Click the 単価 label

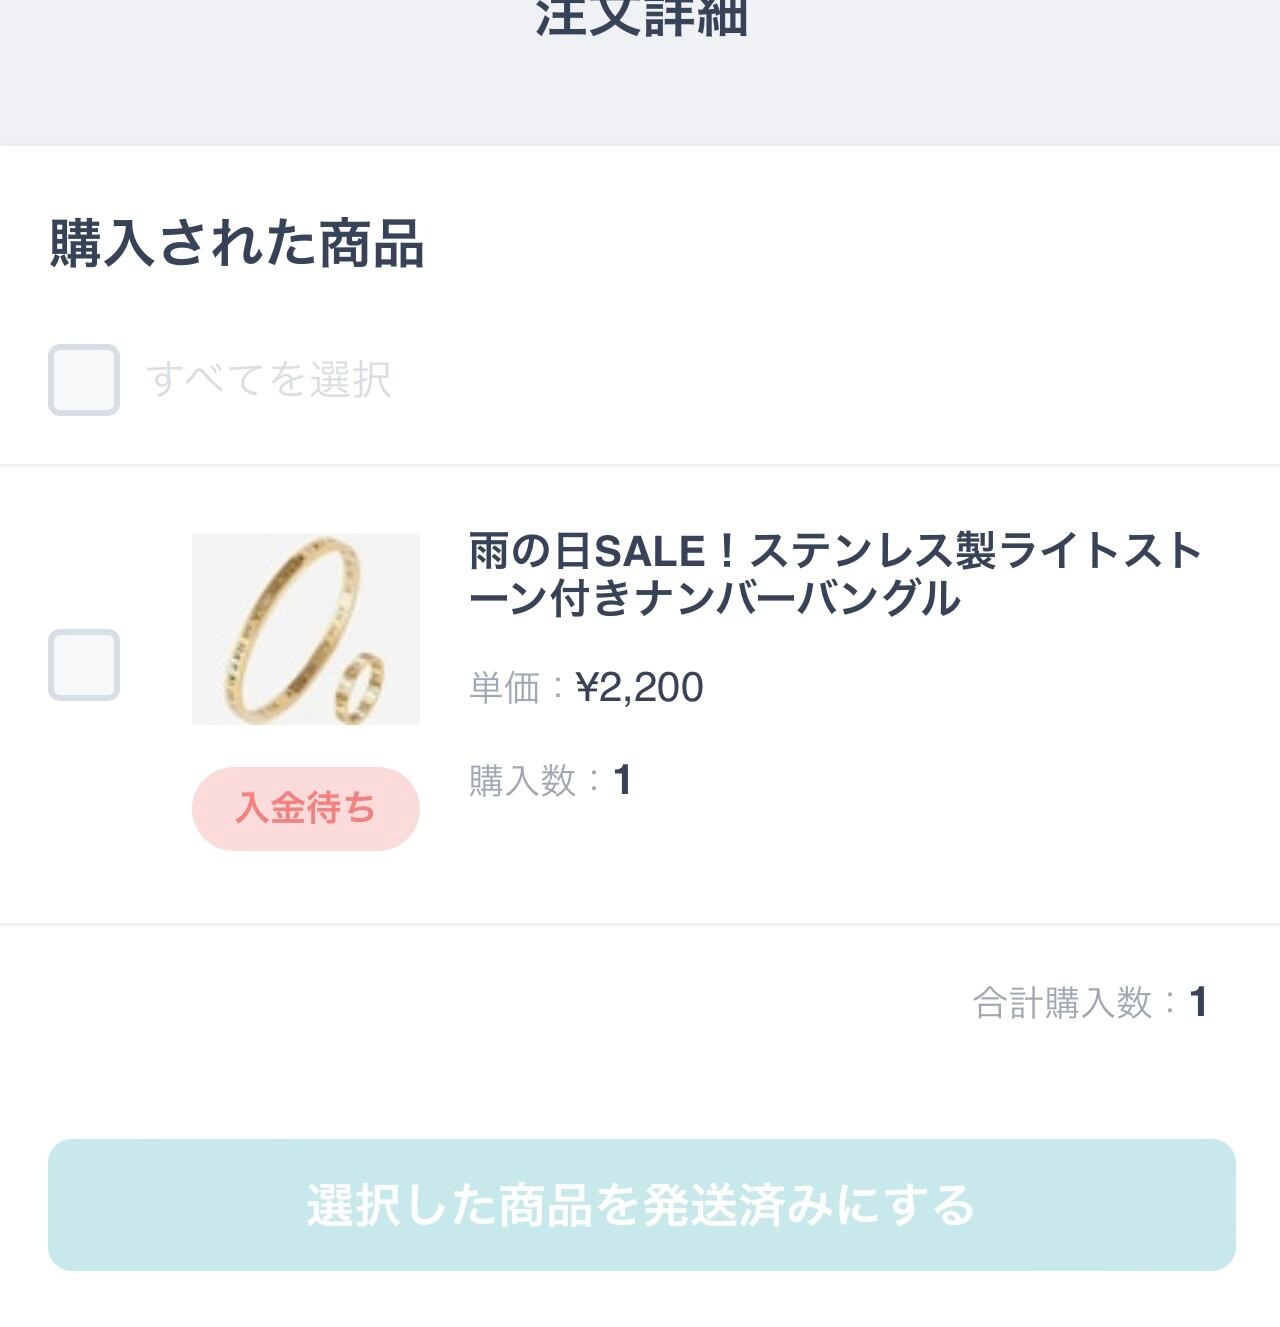[505, 688]
